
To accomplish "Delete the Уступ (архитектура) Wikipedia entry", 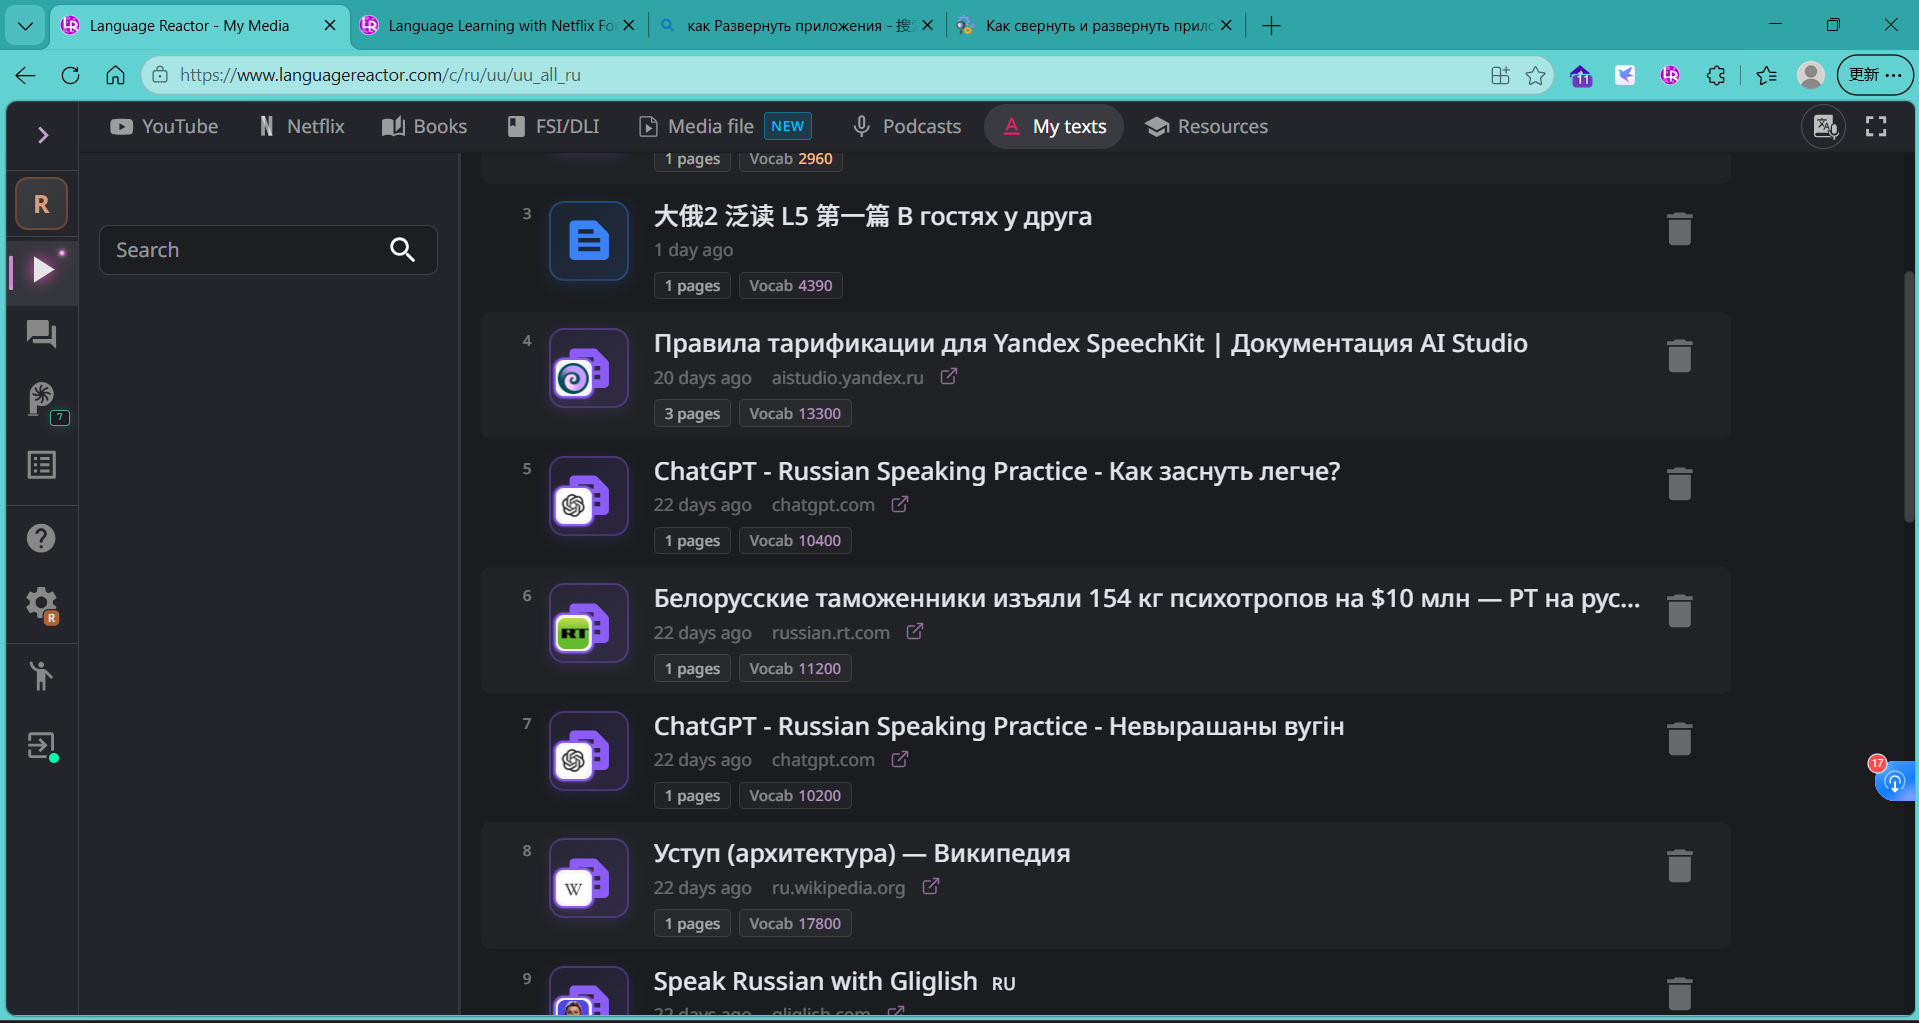I will 1680,866.
